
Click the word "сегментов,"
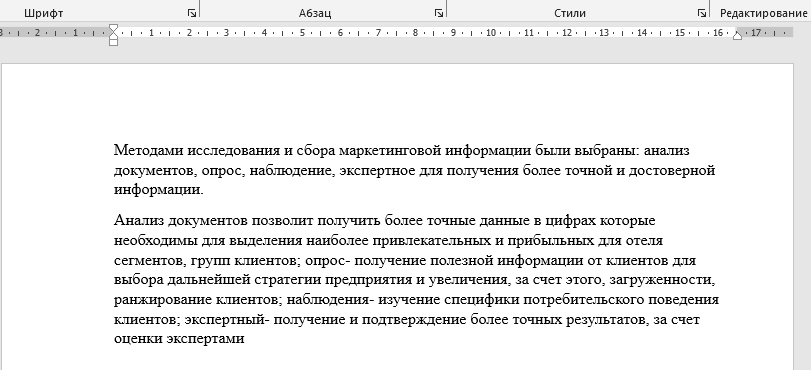[x=150, y=260]
